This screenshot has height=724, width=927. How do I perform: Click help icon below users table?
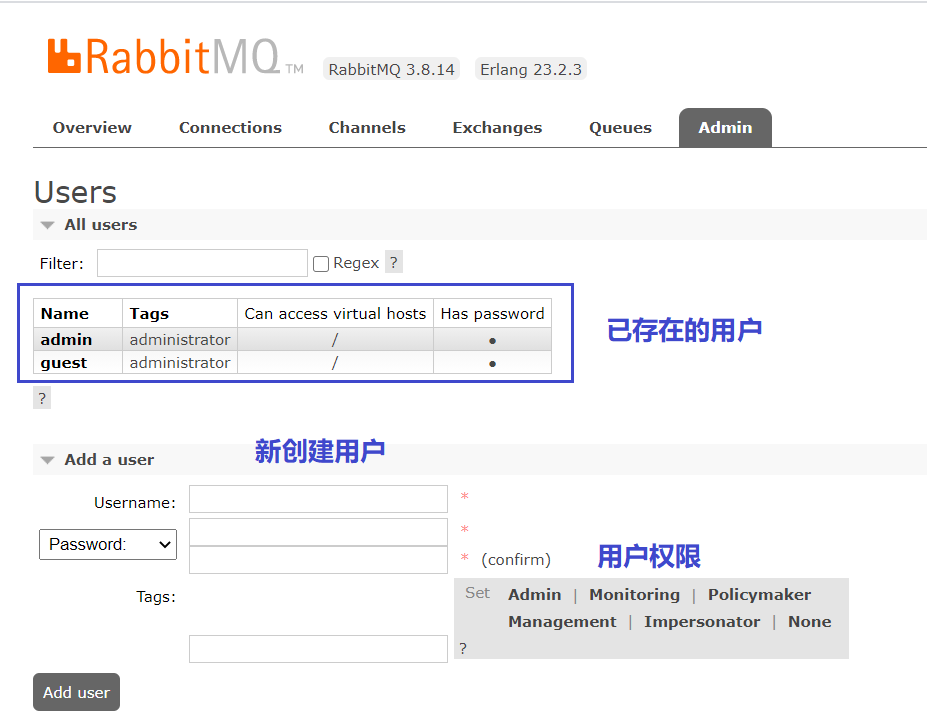coord(42,398)
